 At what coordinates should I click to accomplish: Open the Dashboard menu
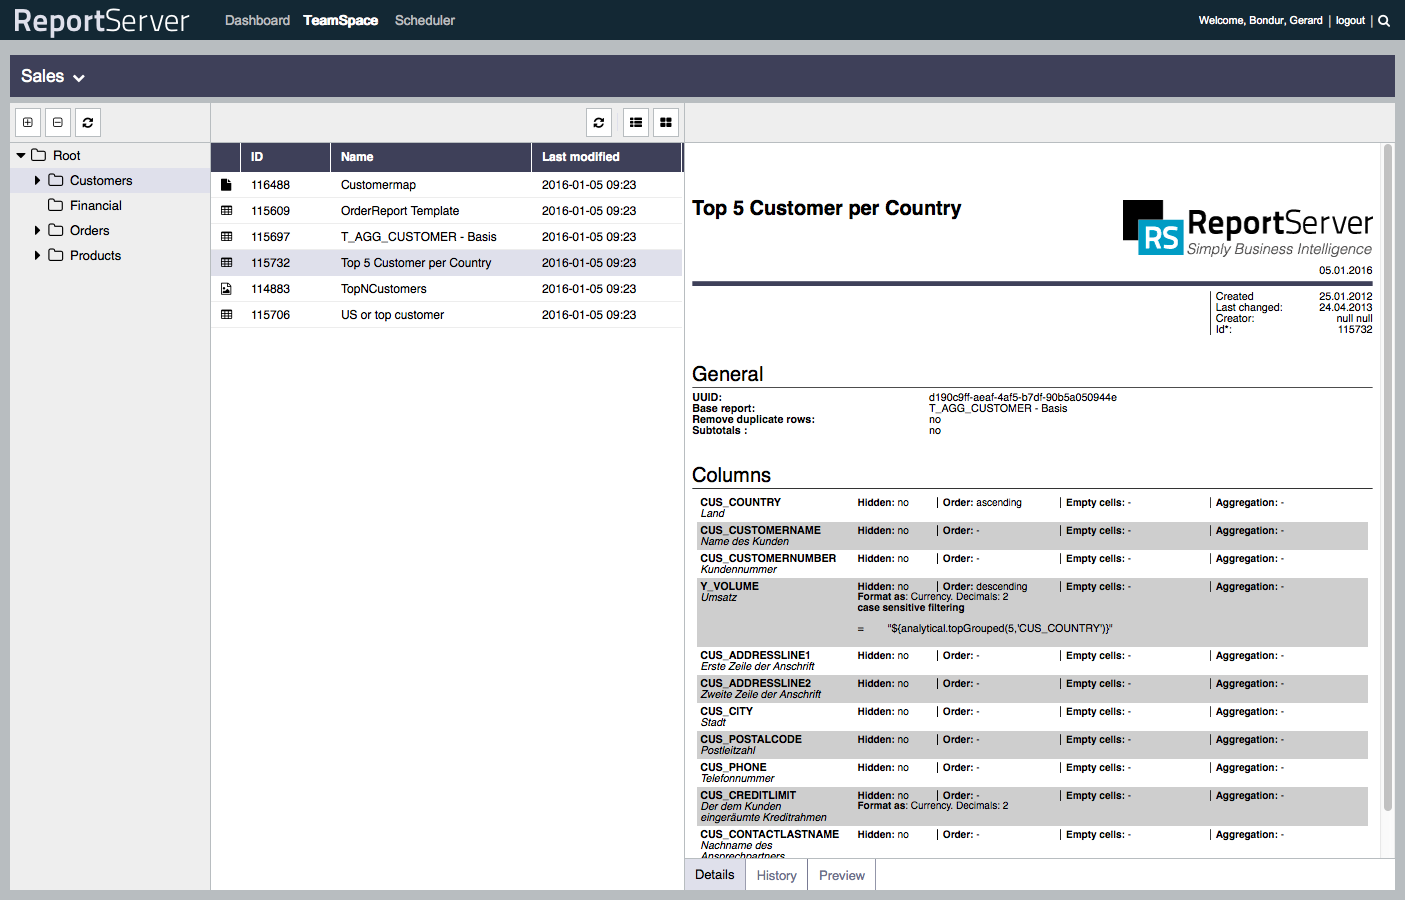257,20
